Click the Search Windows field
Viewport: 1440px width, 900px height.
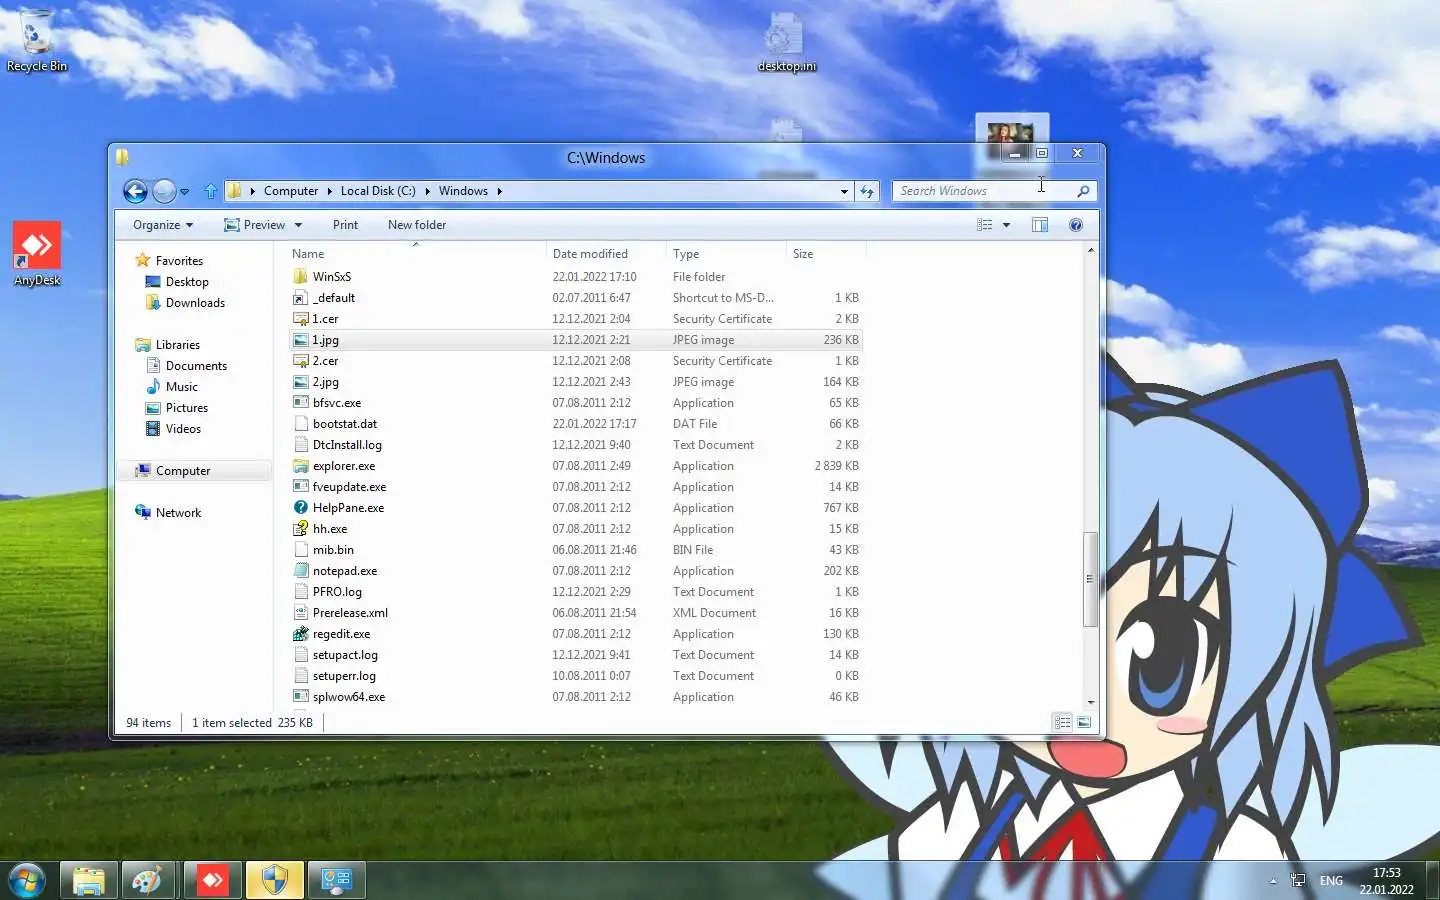(x=982, y=191)
